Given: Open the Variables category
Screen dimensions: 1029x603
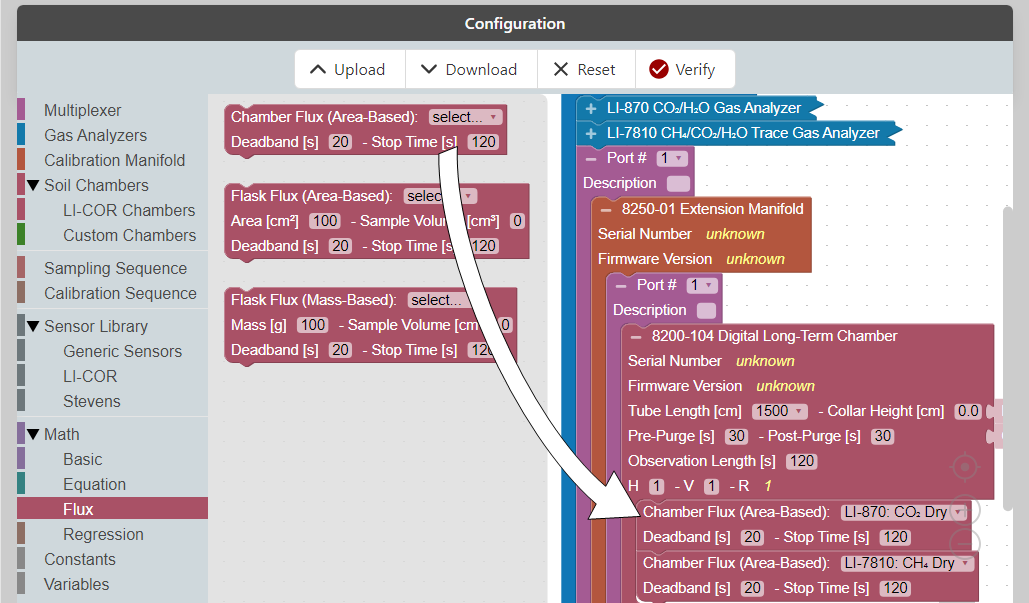Looking at the screenshot, I should point(112,584).
